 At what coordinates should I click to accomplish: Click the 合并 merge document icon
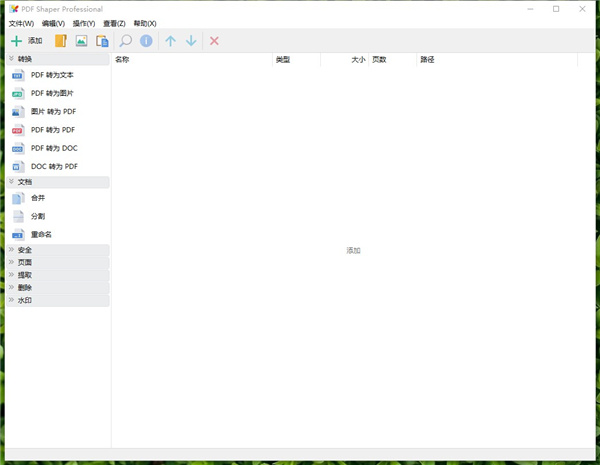[18, 198]
